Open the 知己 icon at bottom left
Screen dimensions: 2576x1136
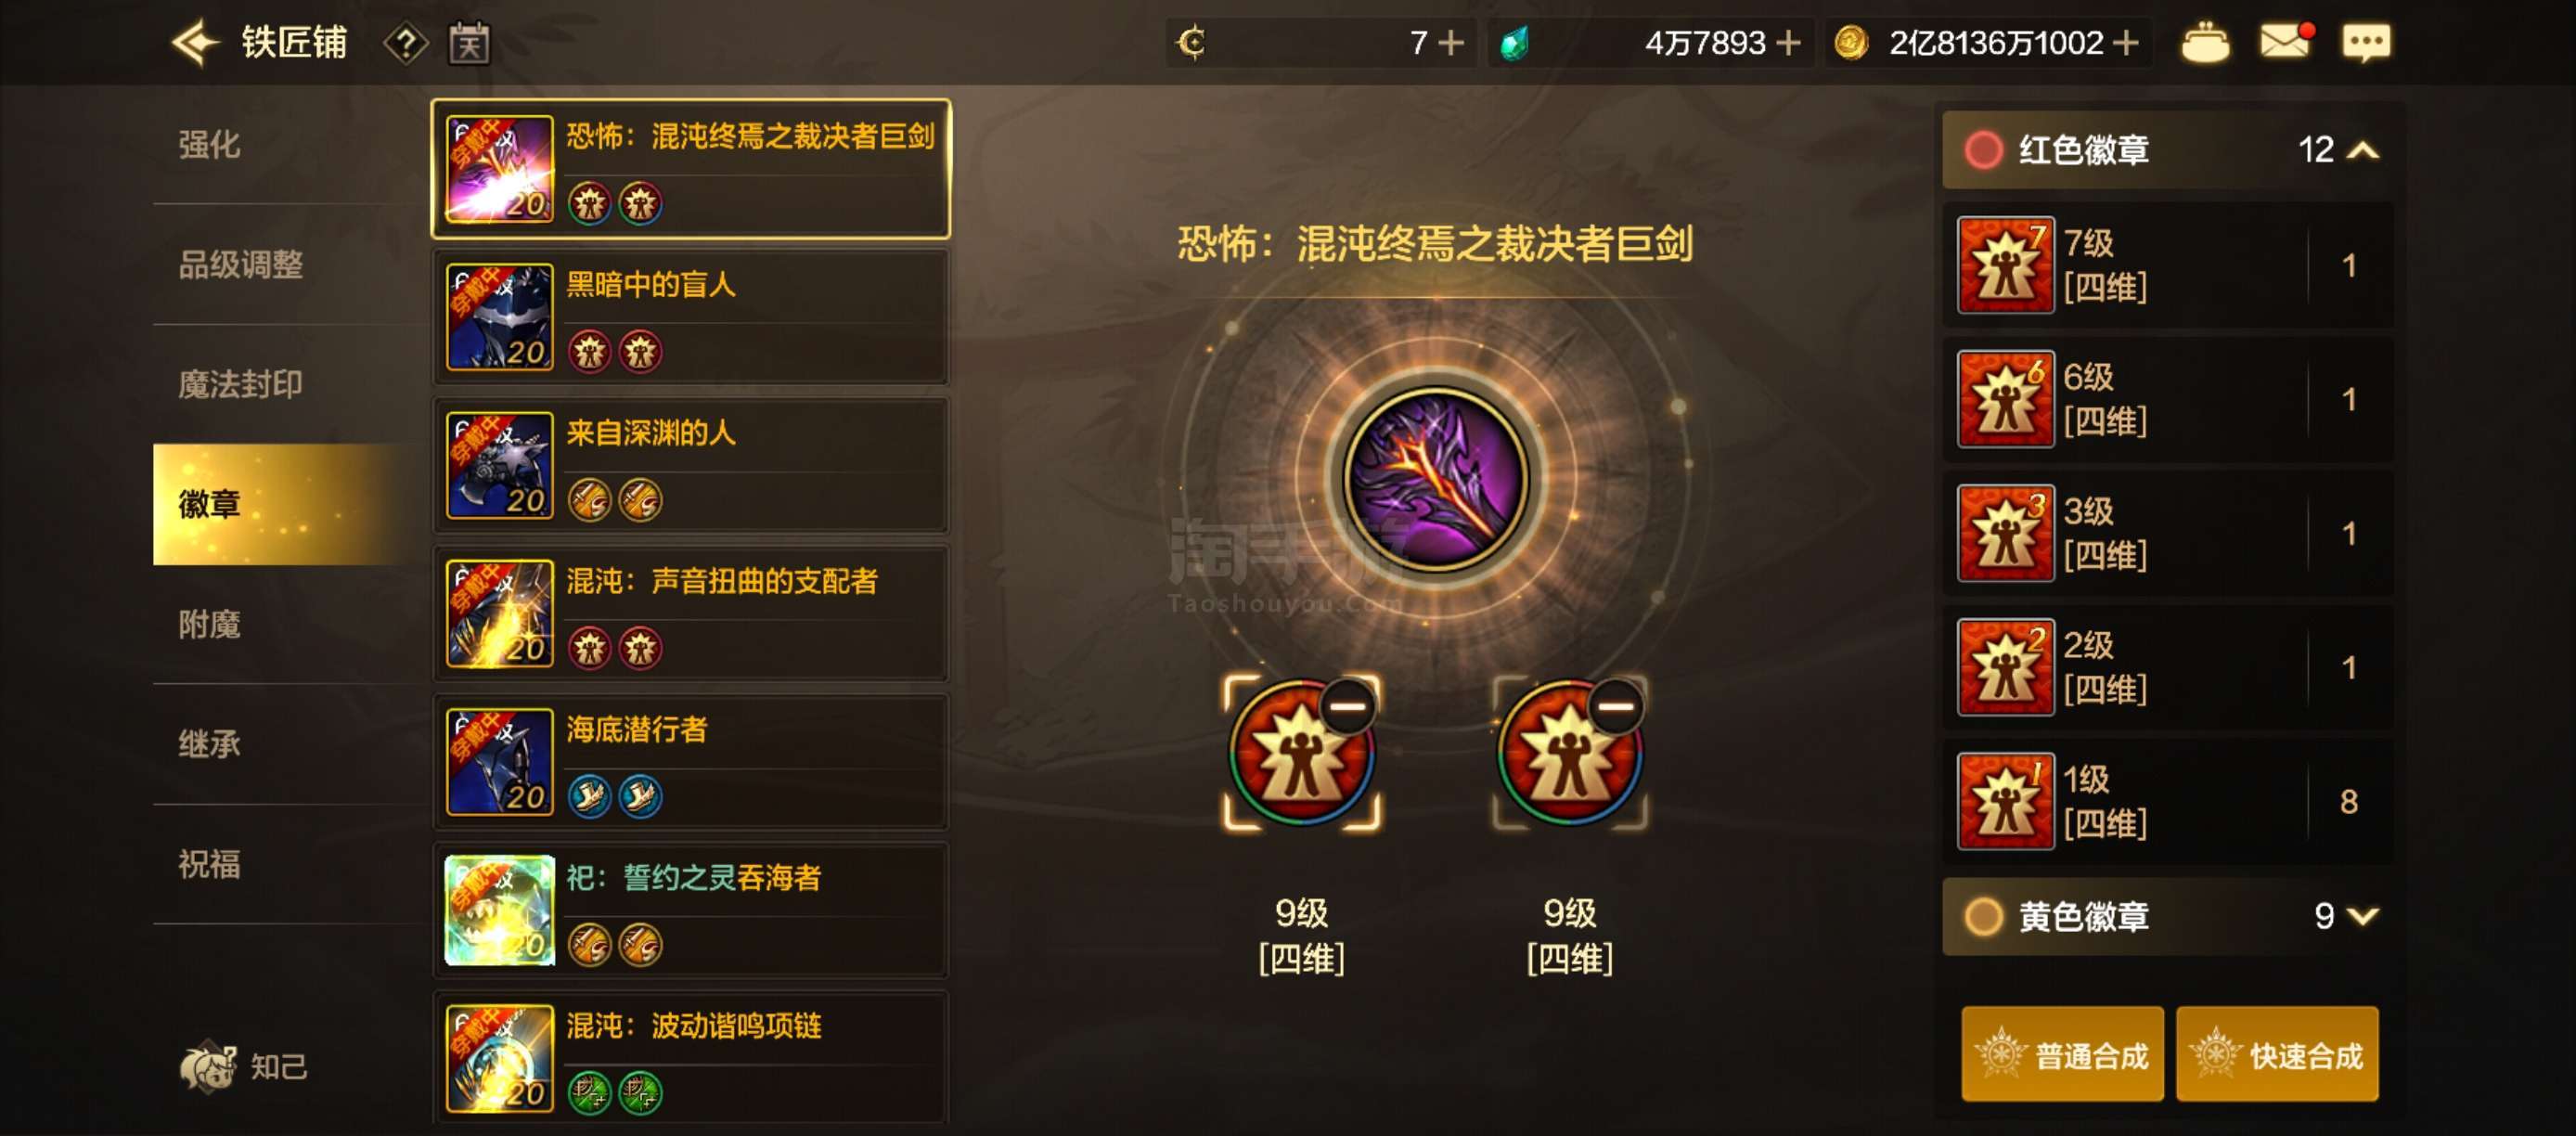[243, 1066]
